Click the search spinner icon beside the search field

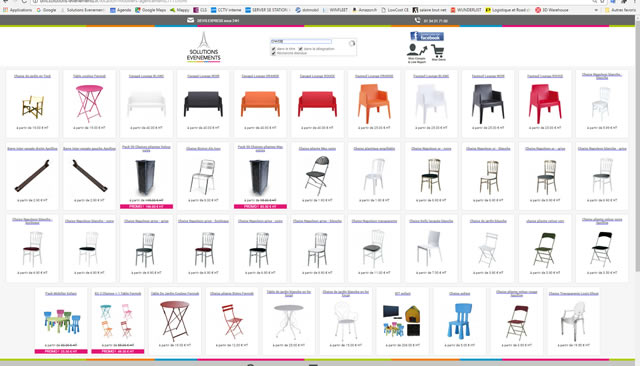tap(352, 43)
